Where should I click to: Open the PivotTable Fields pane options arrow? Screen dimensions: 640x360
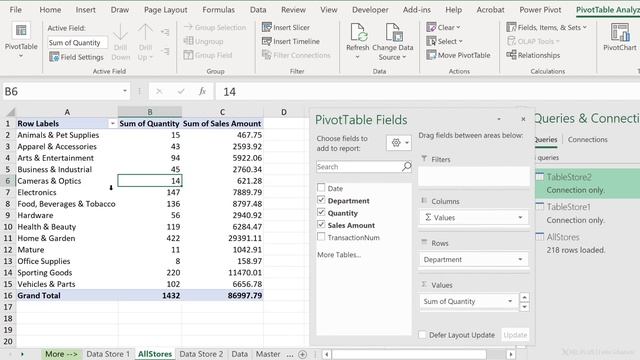(x=499, y=119)
